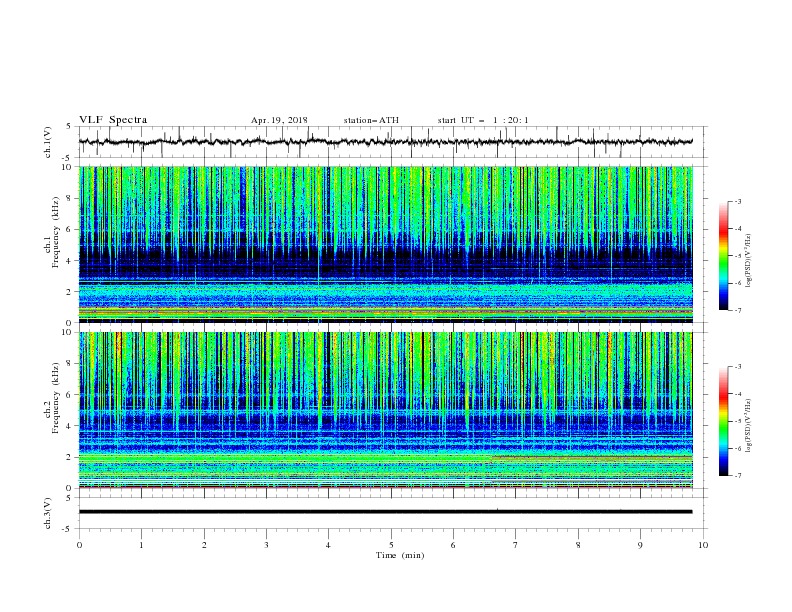This screenshot has height=612, width=792.
Task: Click the 'Time (min)' axis label
Action: pyautogui.click(x=400, y=555)
